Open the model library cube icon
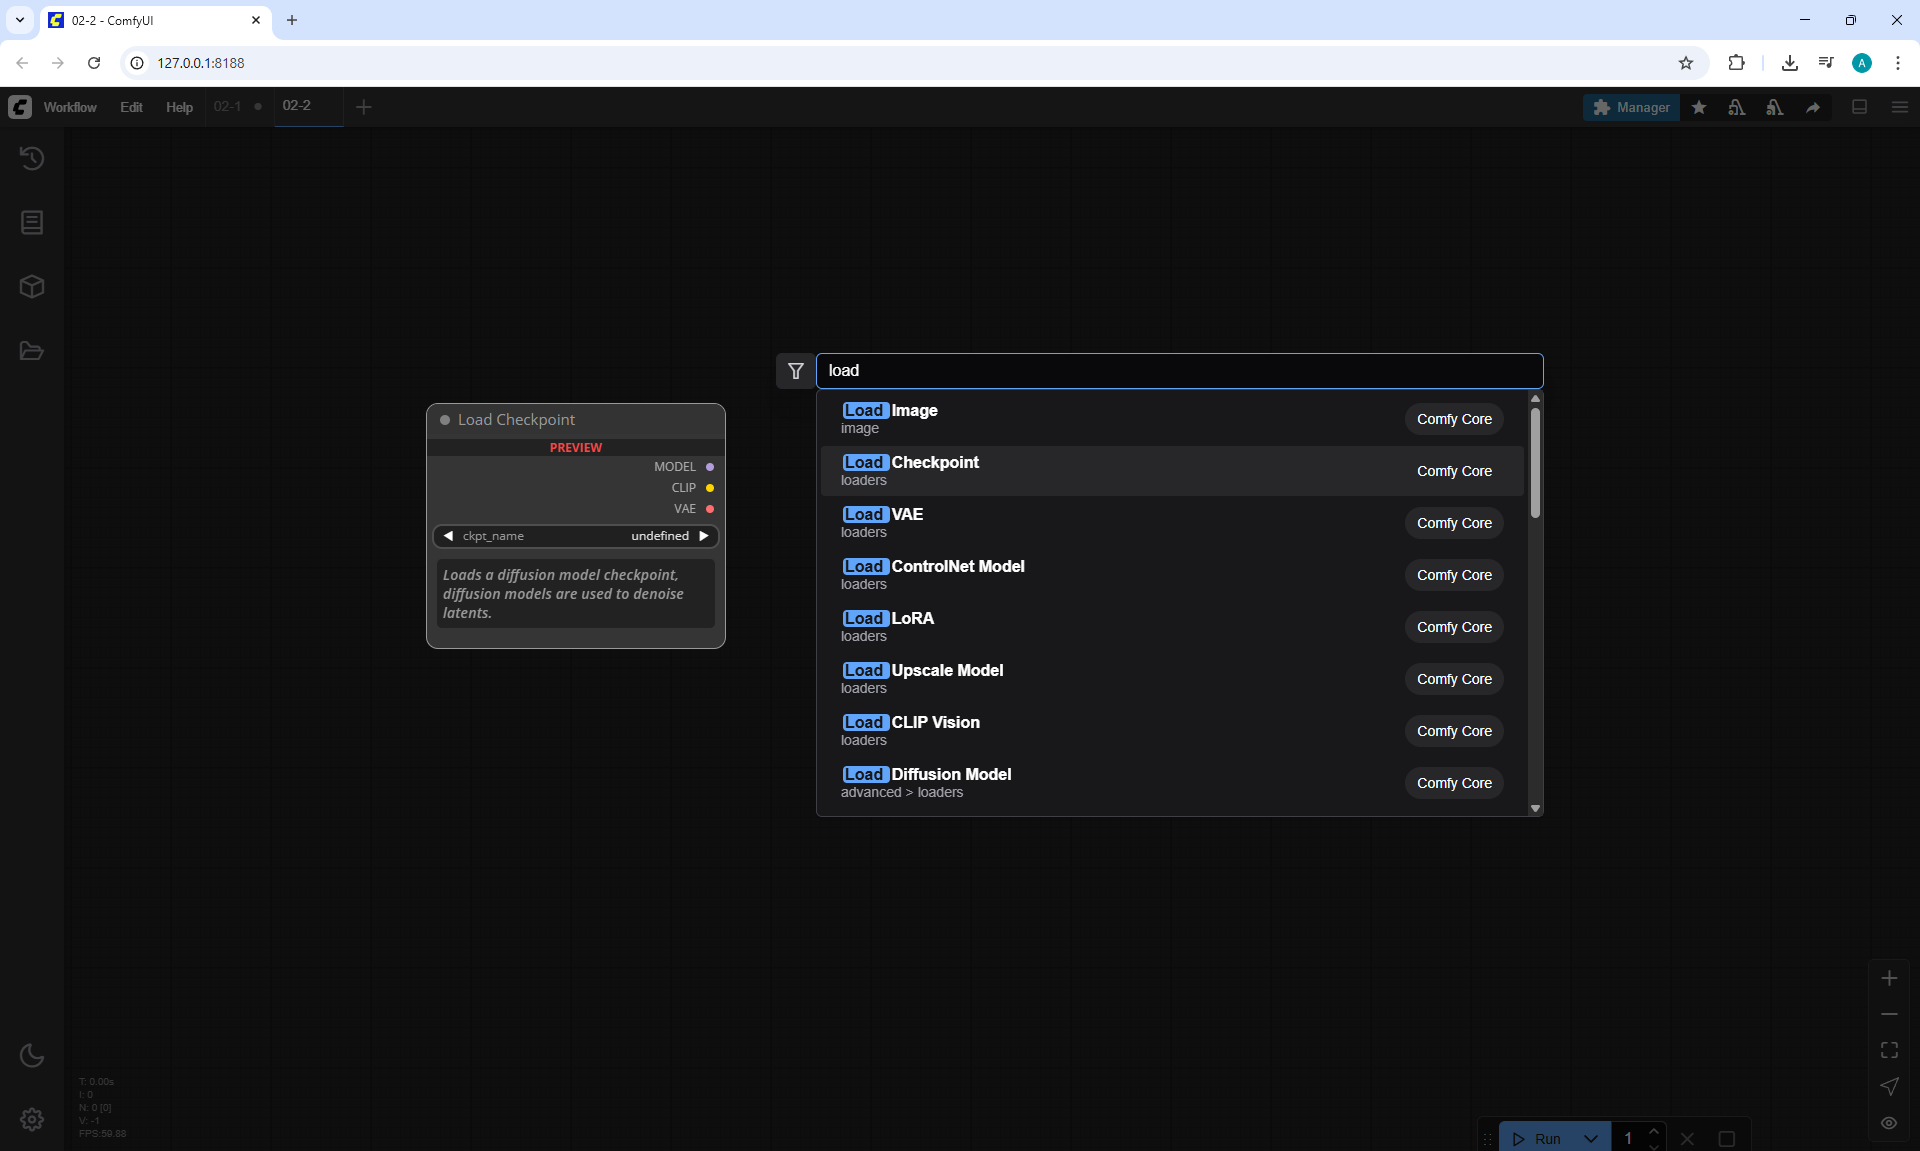This screenshot has width=1920, height=1151. tap(32, 287)
